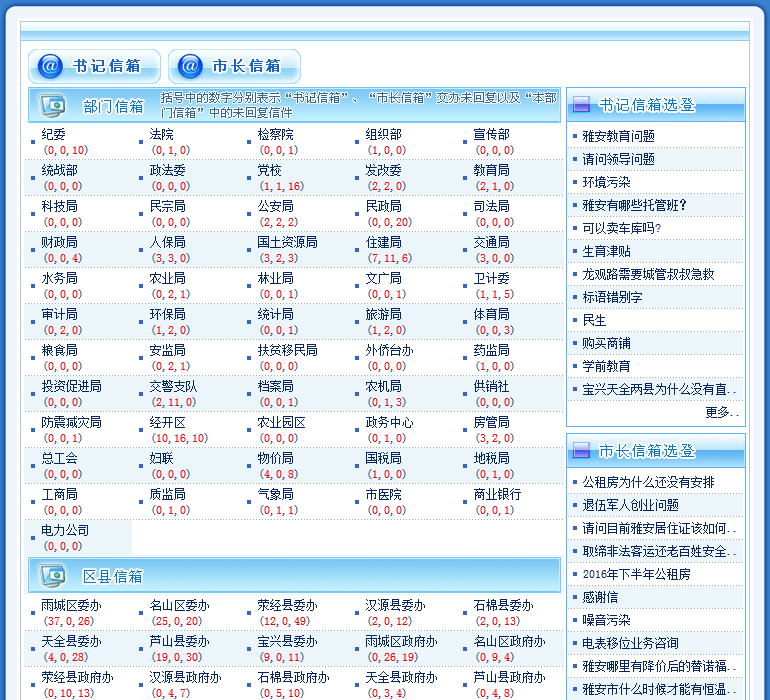Expand more items via 更多.. link
Screen dimensions: 770x700
tap(721, 412)
